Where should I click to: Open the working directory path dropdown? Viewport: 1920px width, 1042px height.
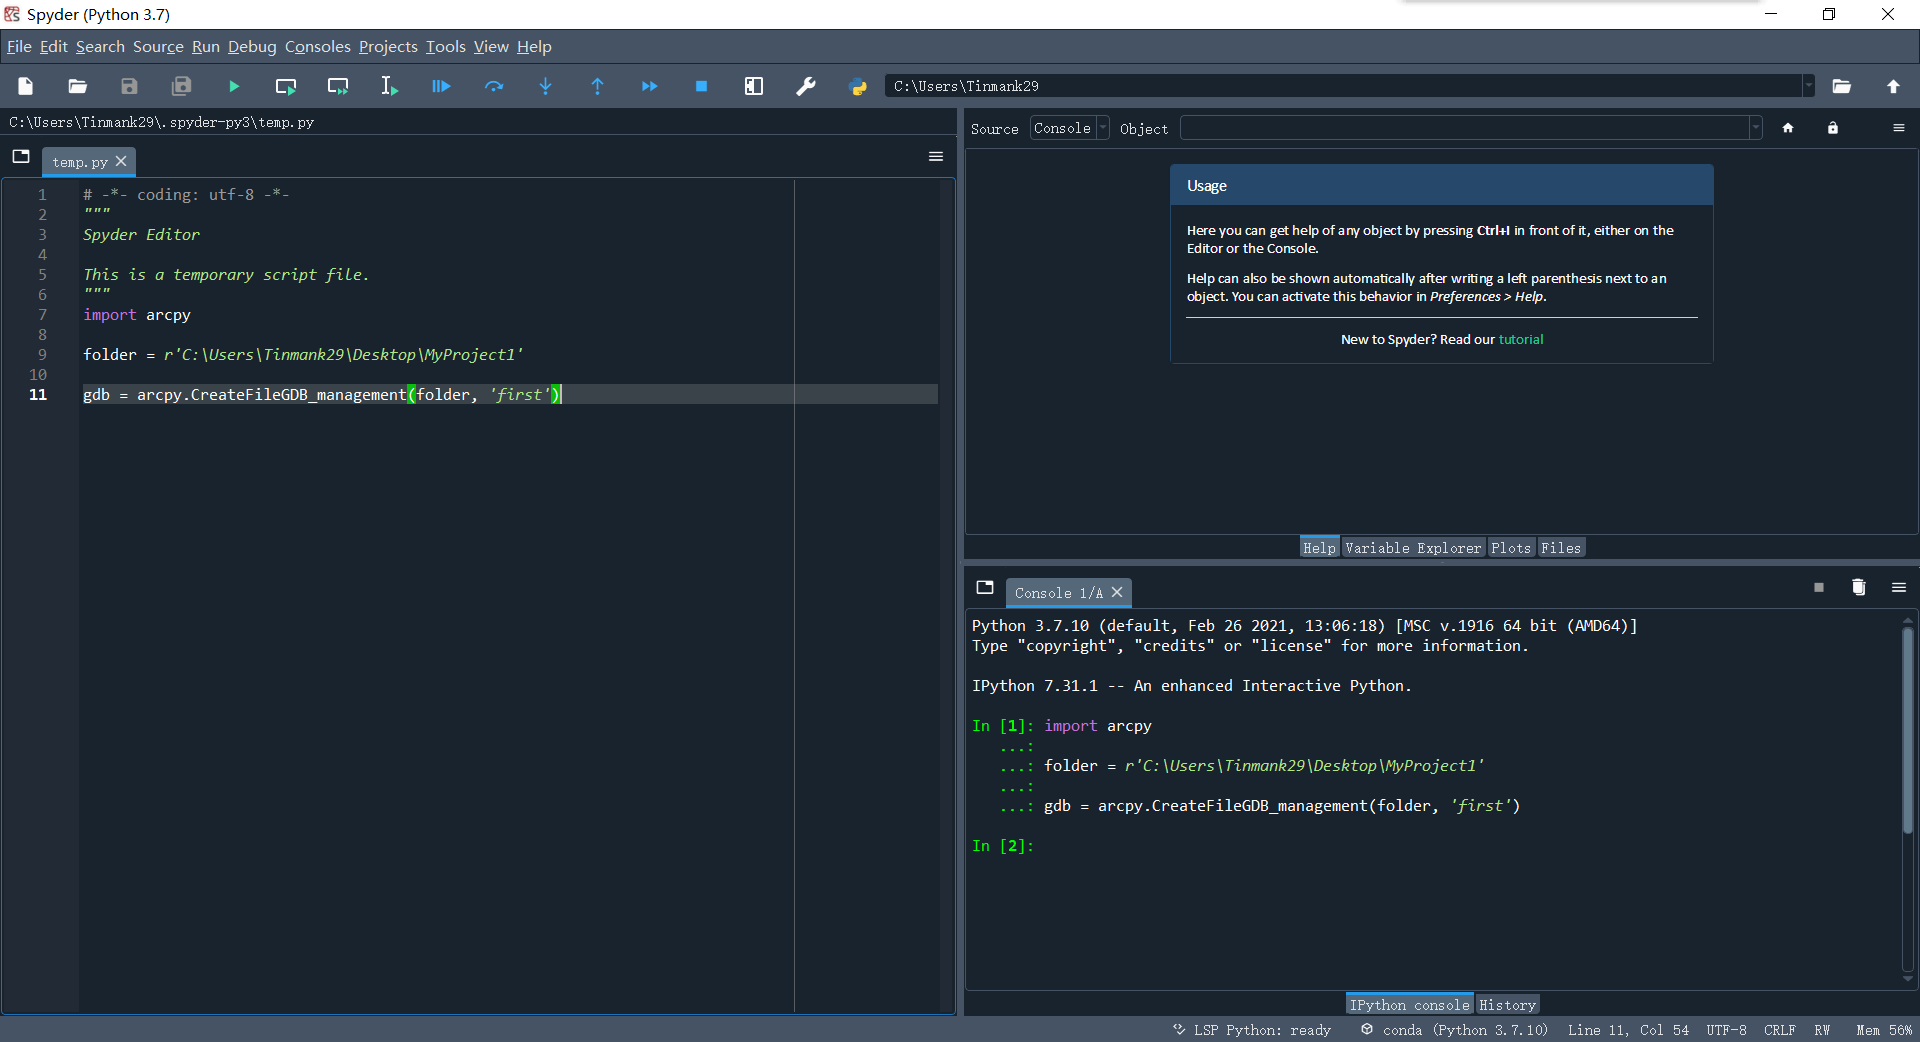point(1808,86)
